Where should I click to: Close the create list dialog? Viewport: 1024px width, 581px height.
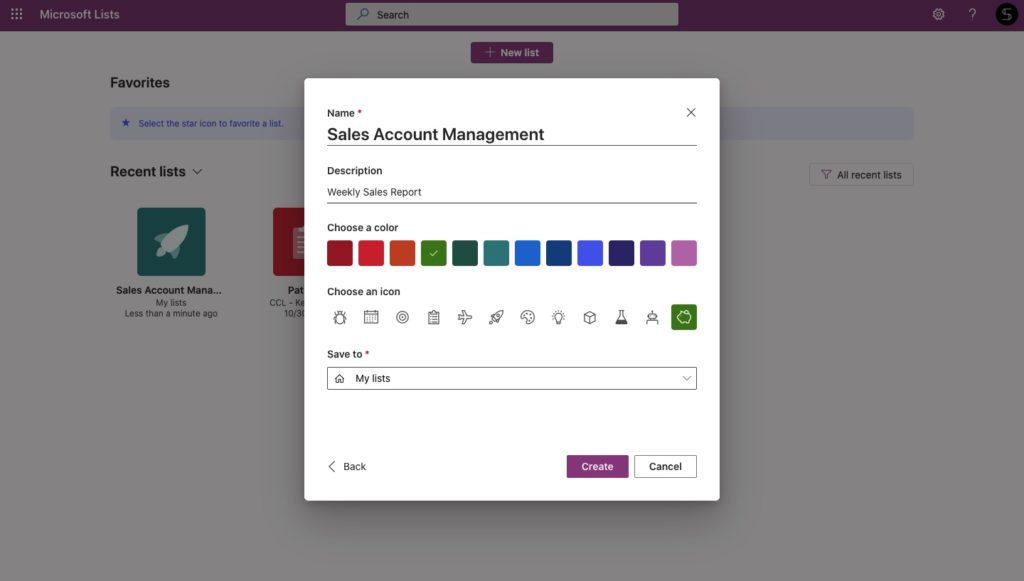click(x=691, y=112)
